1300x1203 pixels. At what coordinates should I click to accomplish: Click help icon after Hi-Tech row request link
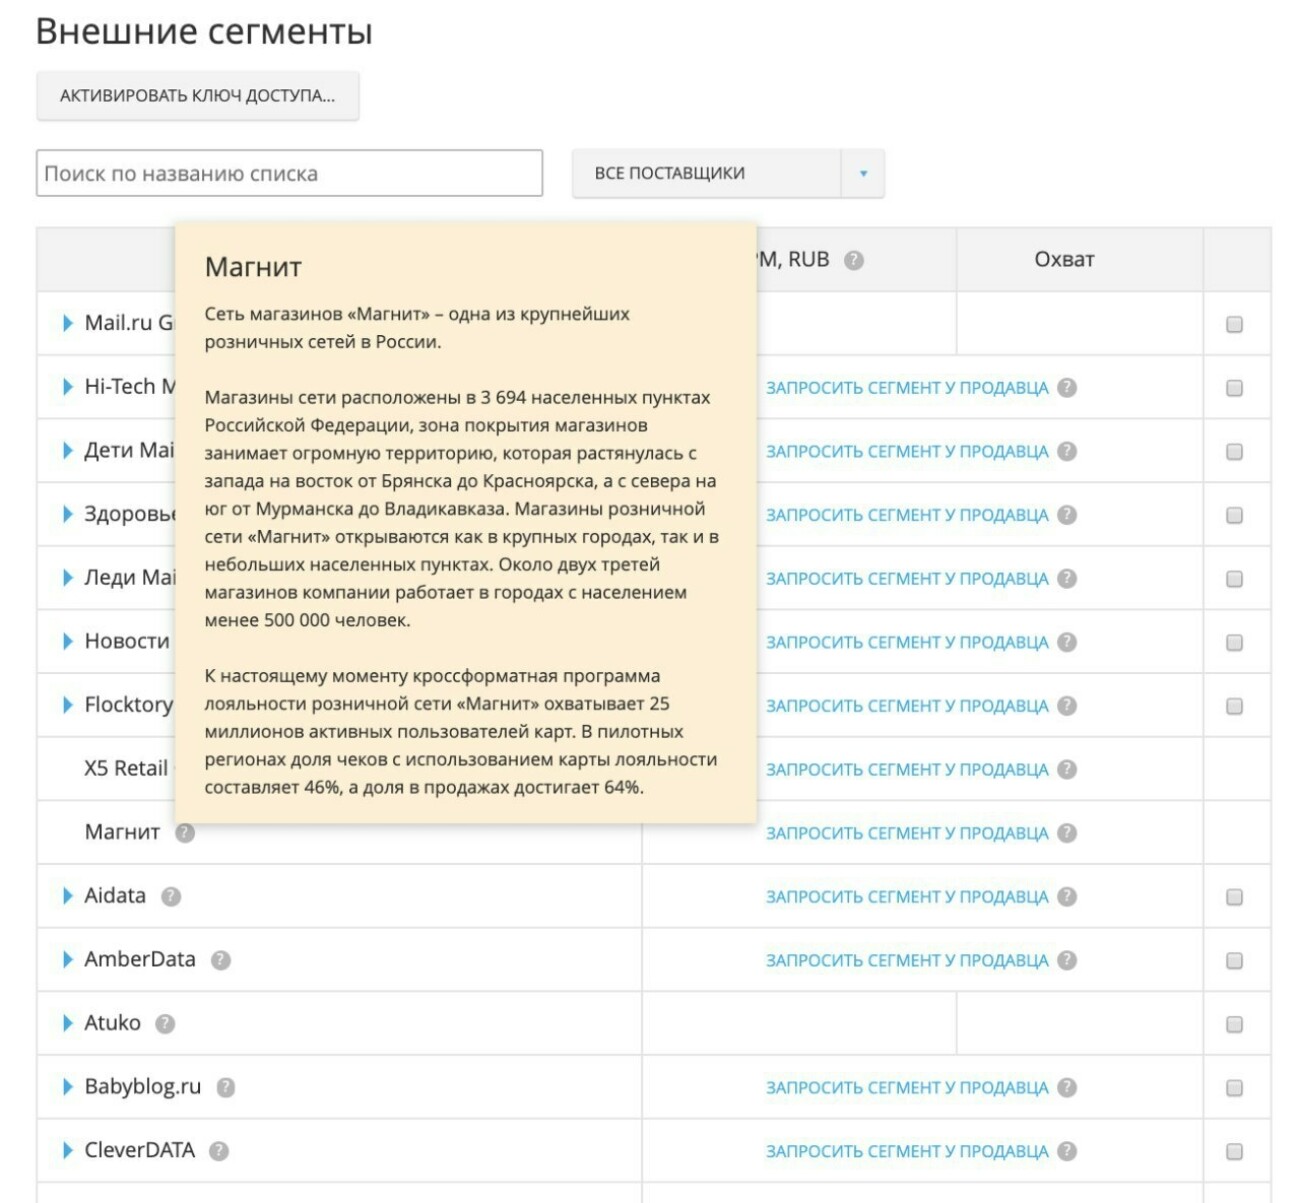coord(1067,388)
